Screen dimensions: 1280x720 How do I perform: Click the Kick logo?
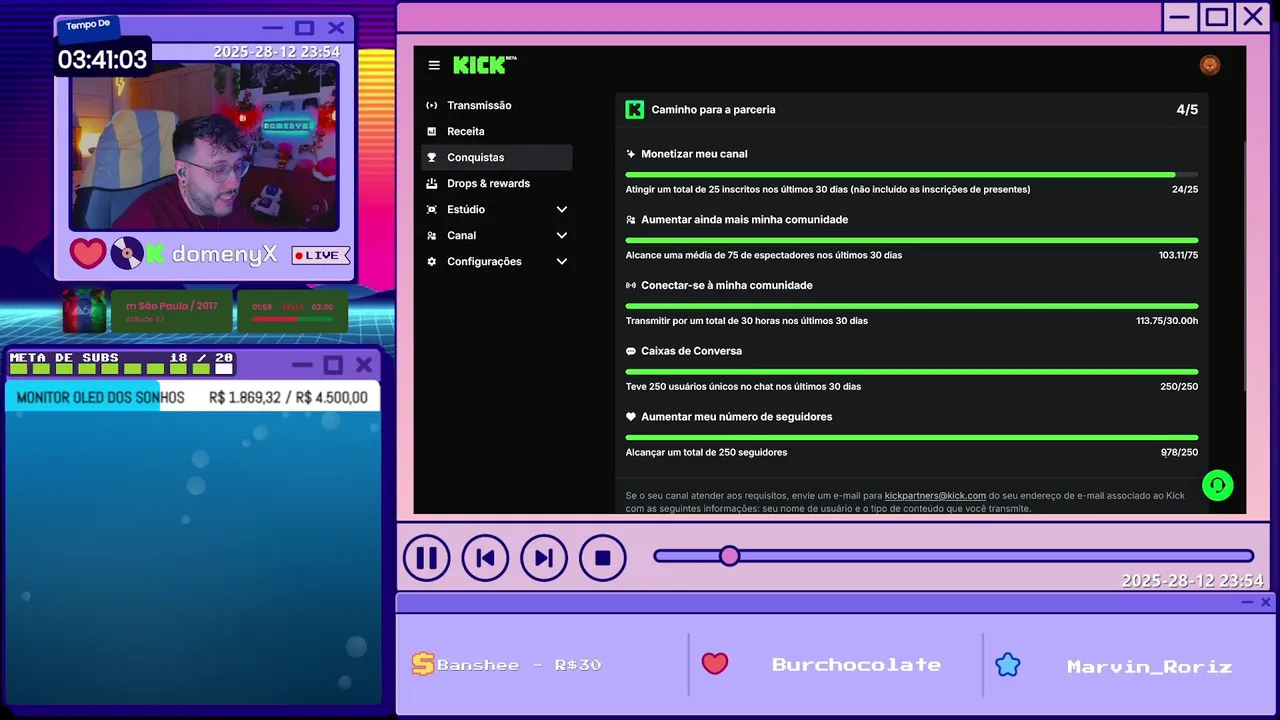point(484,64)
